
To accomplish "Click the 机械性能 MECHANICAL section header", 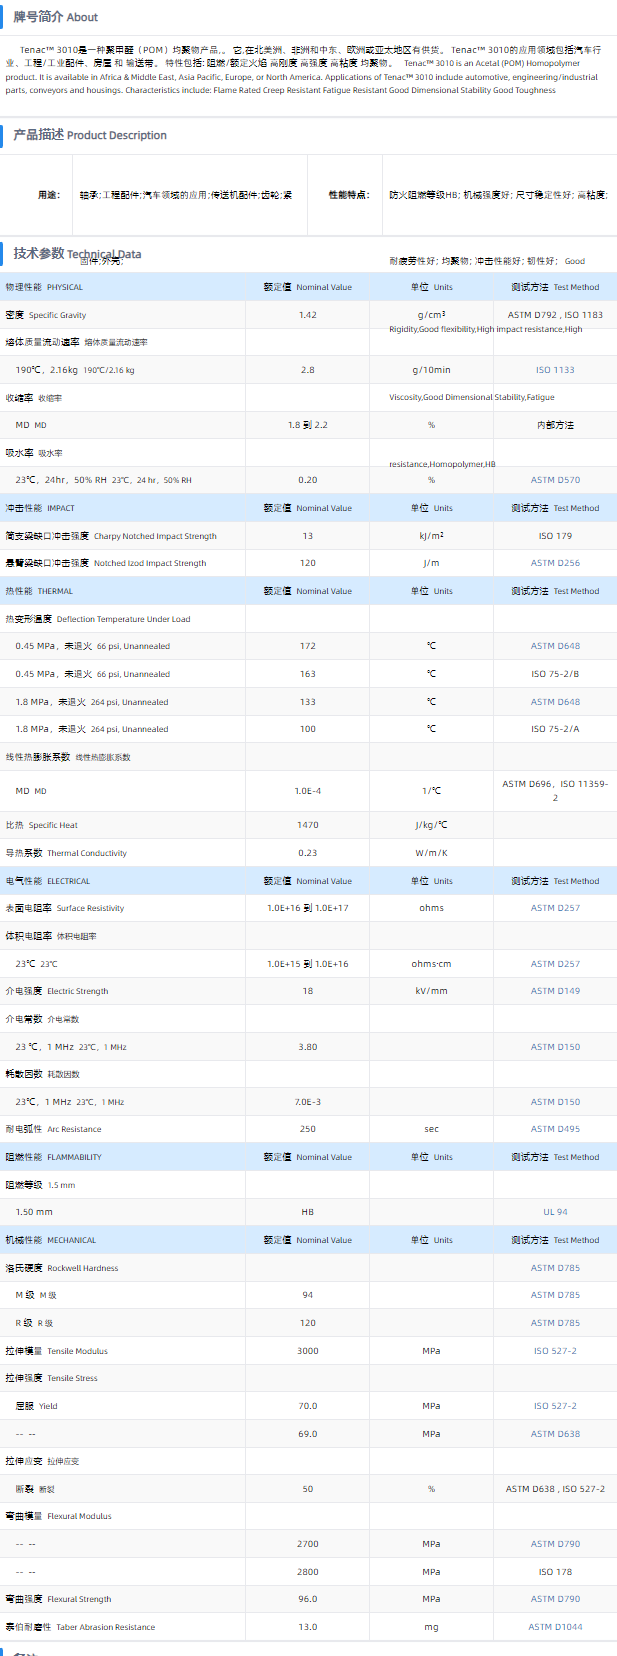I will tap(51, 1240).
